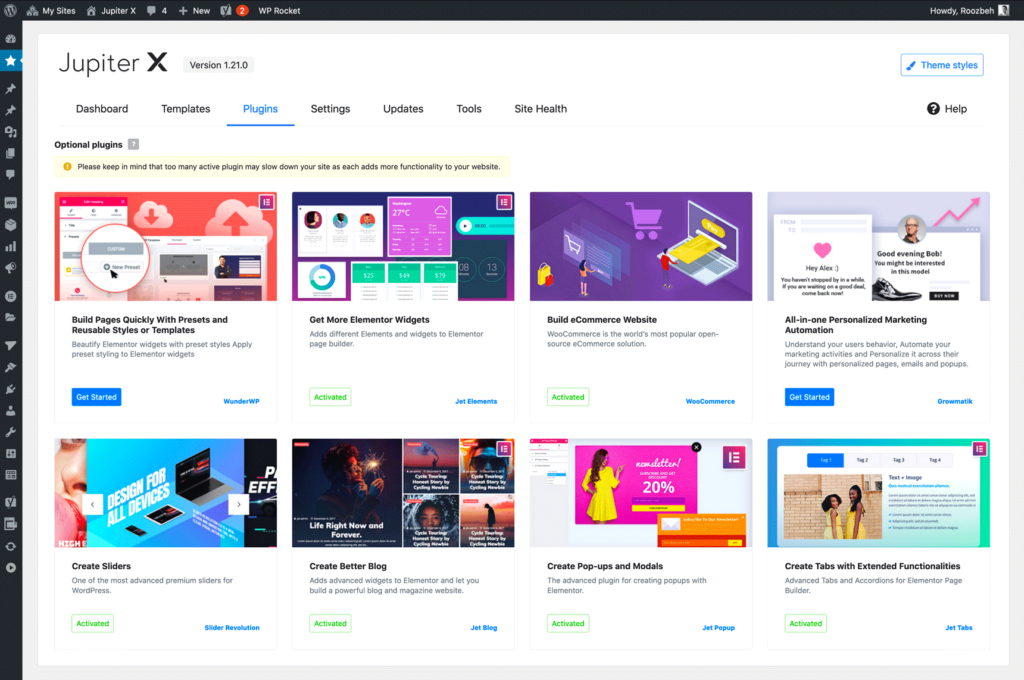Image resolution: width=1024 pixels, height=680 pixels.
Task: Switch to the Templates tab
Action: tap(185, 109)
